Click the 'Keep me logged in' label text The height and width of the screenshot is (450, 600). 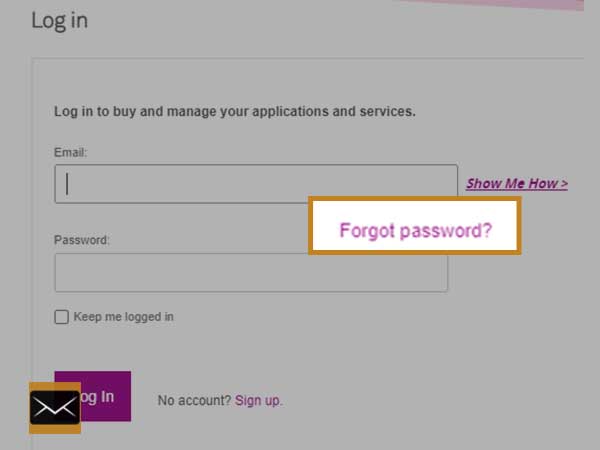(x=124, y=317)
